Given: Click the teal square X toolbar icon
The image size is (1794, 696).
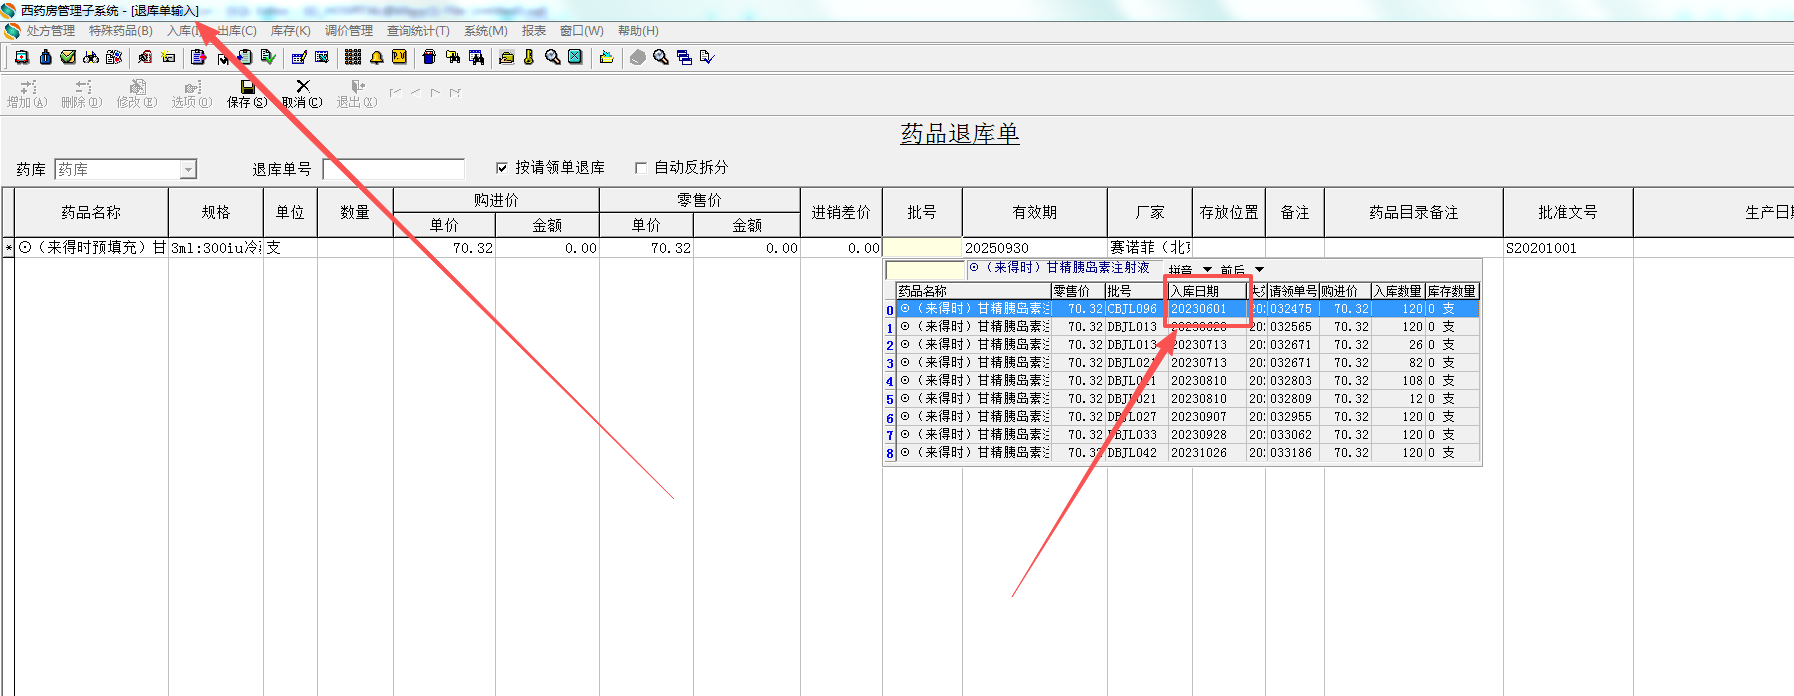Looking at the screenshot, I should [575, 57].
